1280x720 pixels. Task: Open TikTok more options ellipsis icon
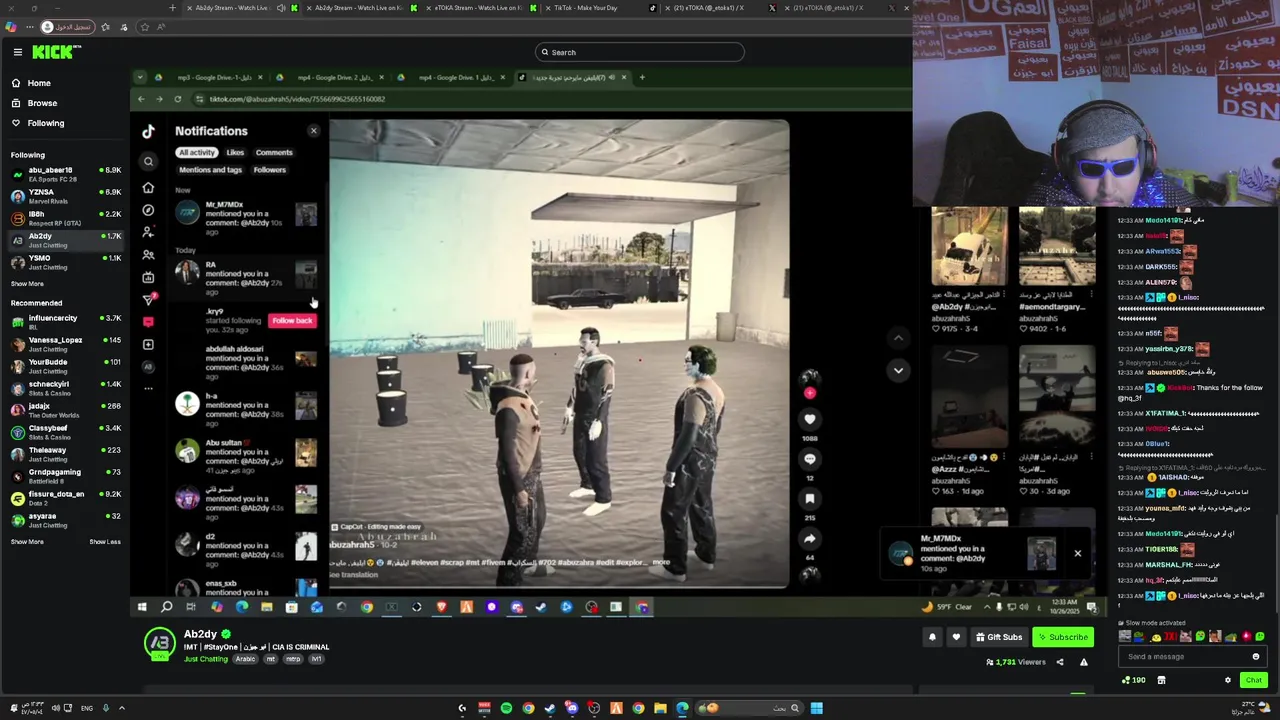point(148,388)
